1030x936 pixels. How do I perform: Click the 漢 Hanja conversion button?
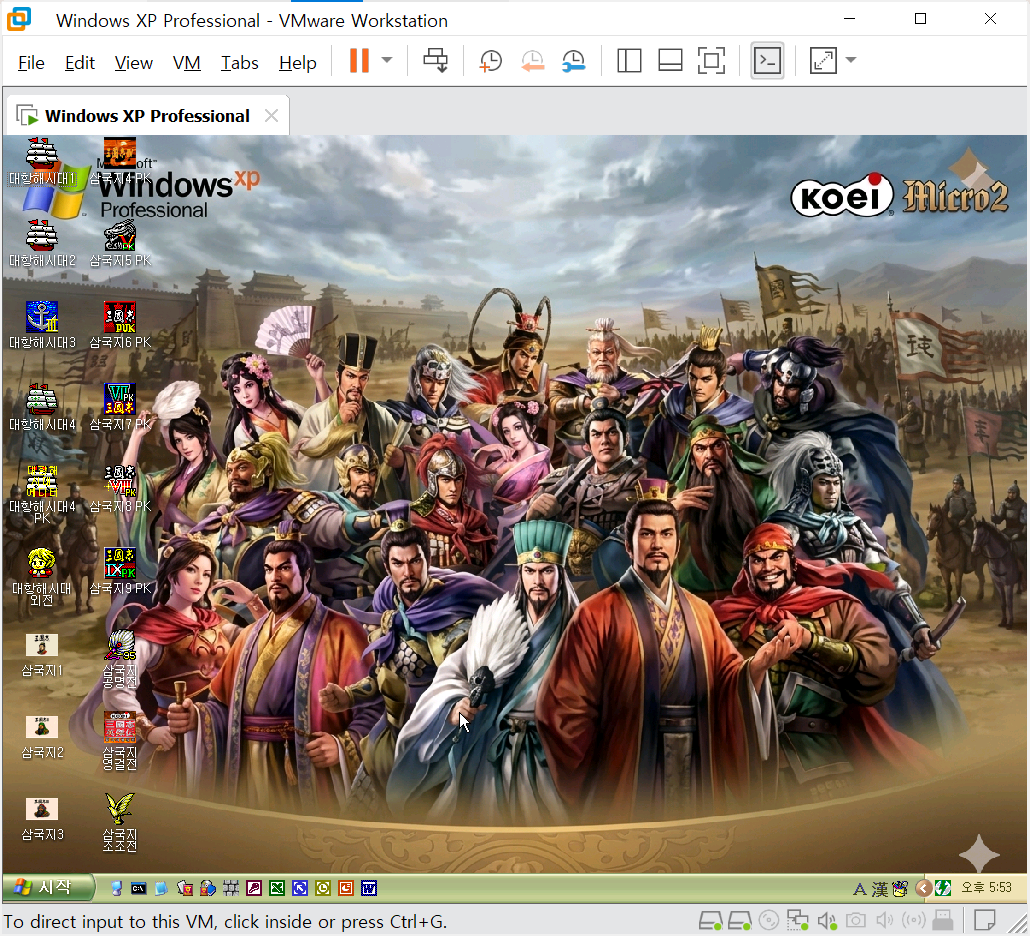pyautogui.click(x=880, y=889)
